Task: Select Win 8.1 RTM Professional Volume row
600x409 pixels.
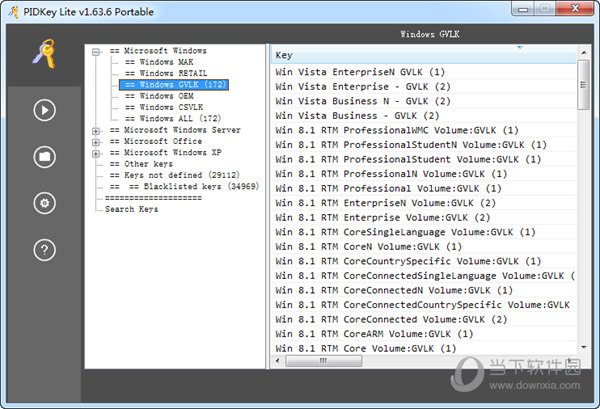Action: [x=424, y=188]
